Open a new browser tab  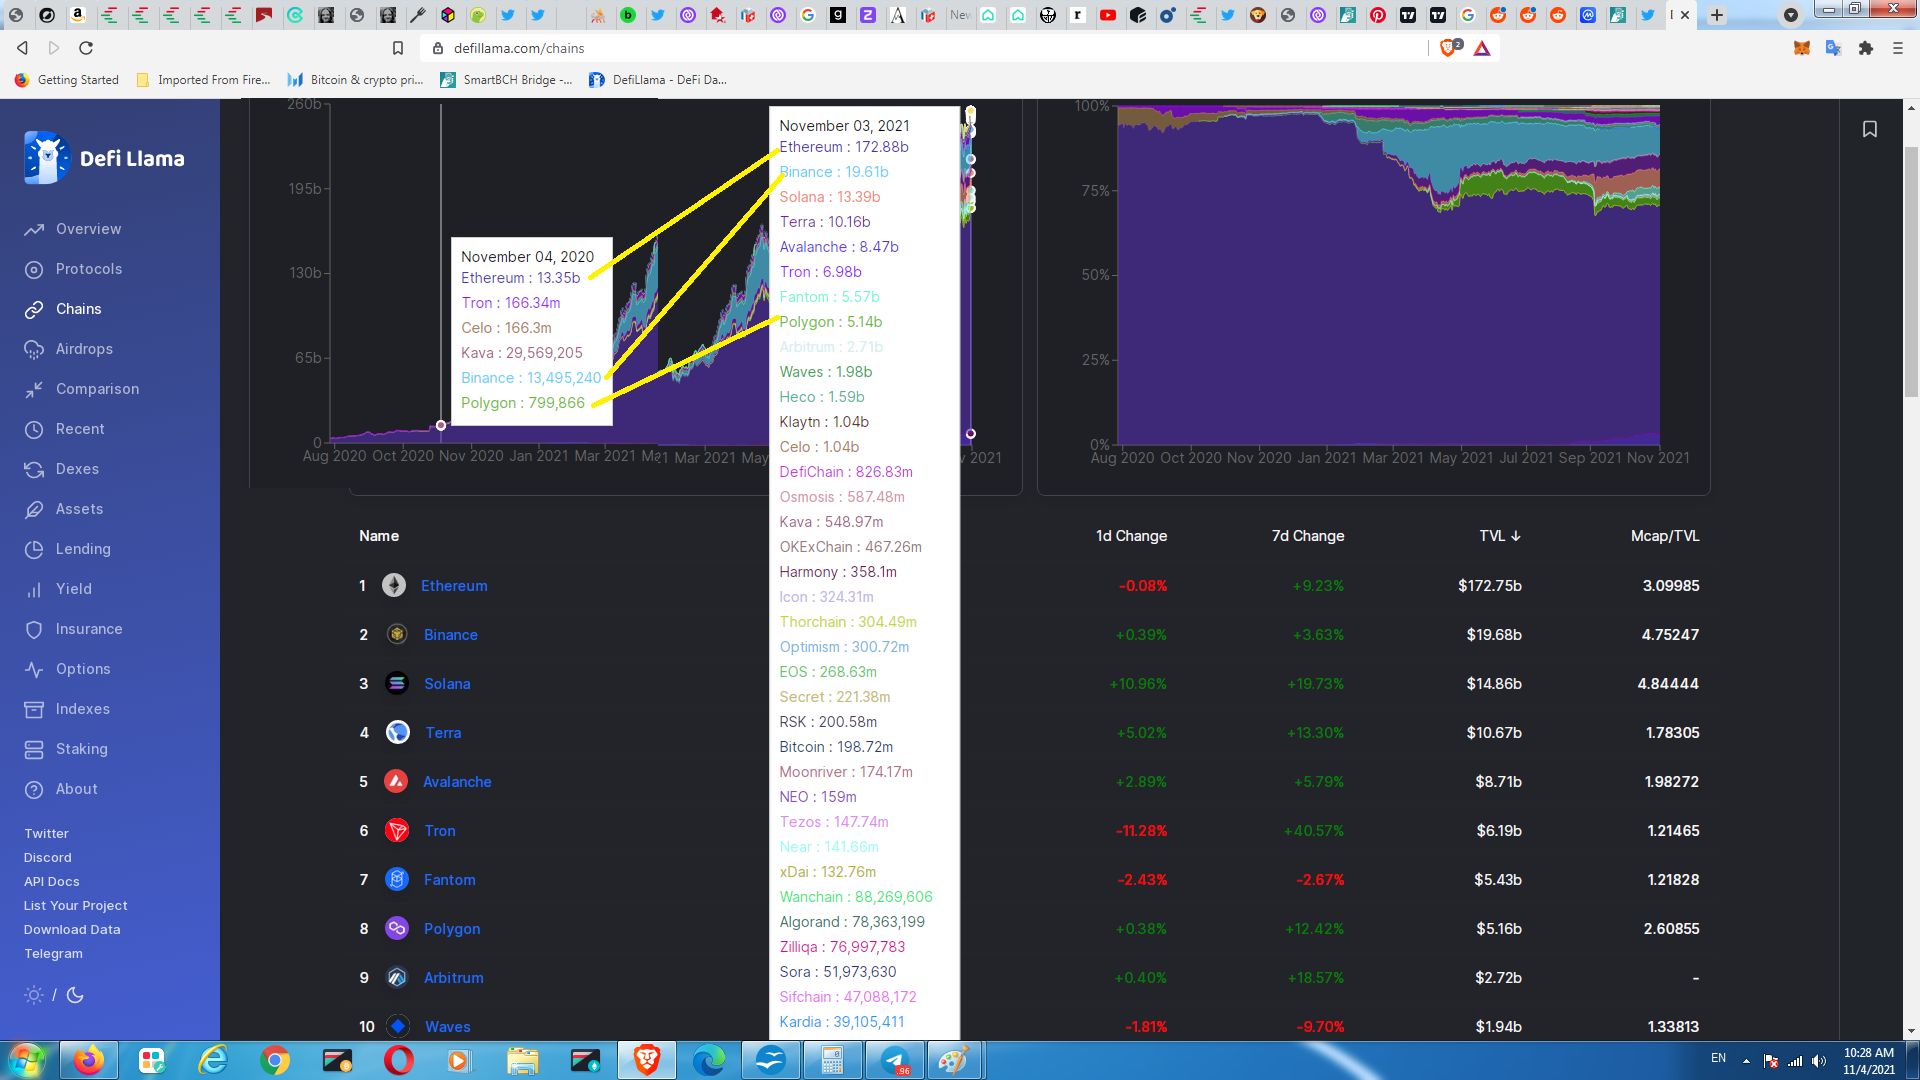(1717, 15)
